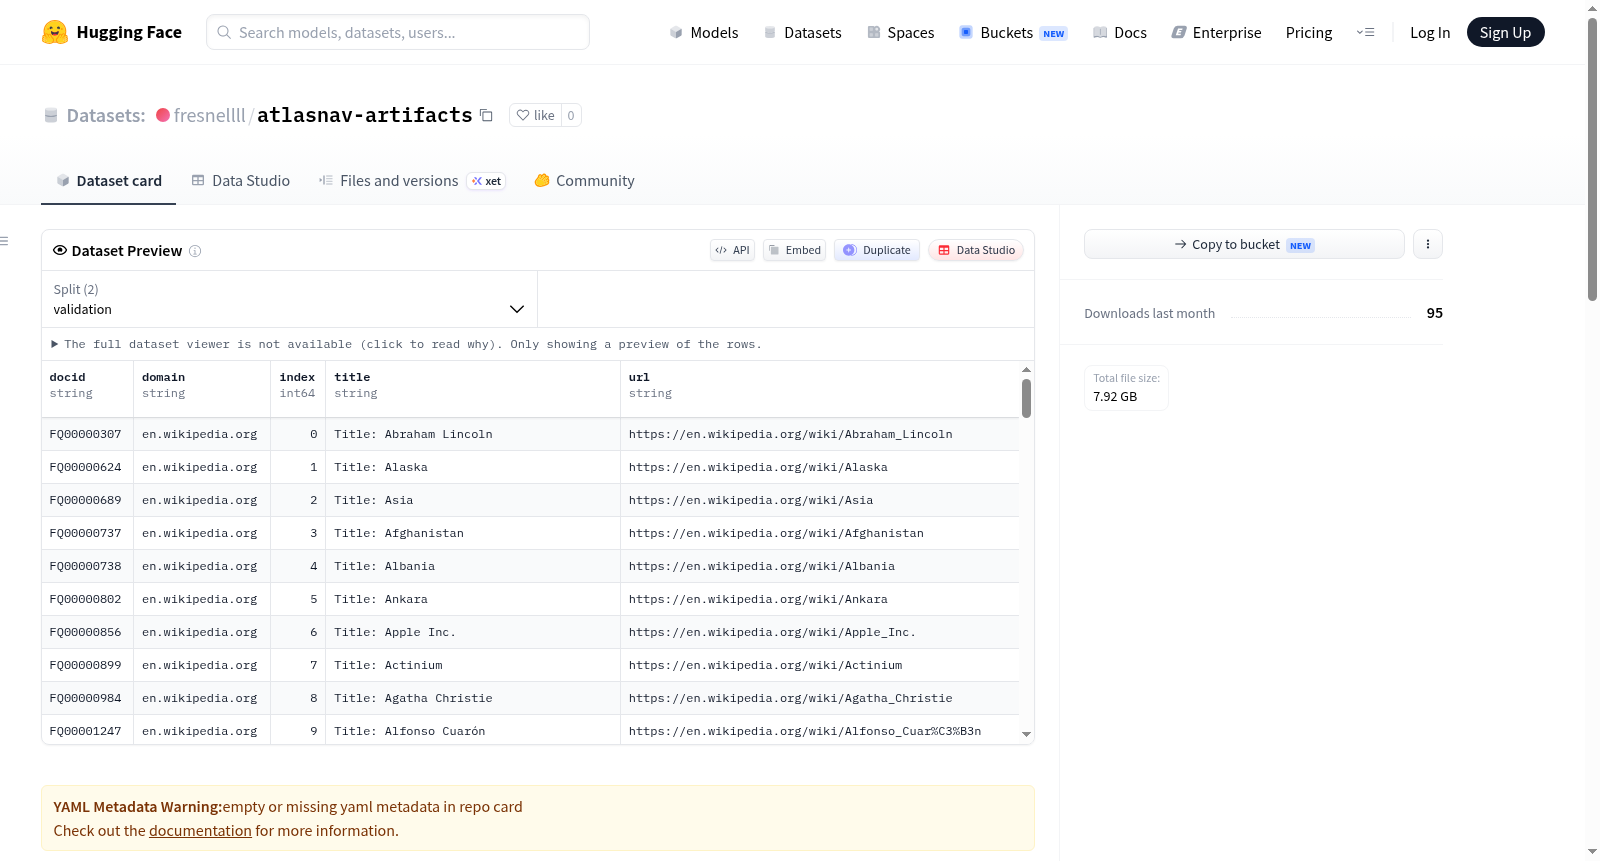Click the dataset table scroll-down arrow
The height and width of the screenshot is (861, 1600).
coord(1026,734)
